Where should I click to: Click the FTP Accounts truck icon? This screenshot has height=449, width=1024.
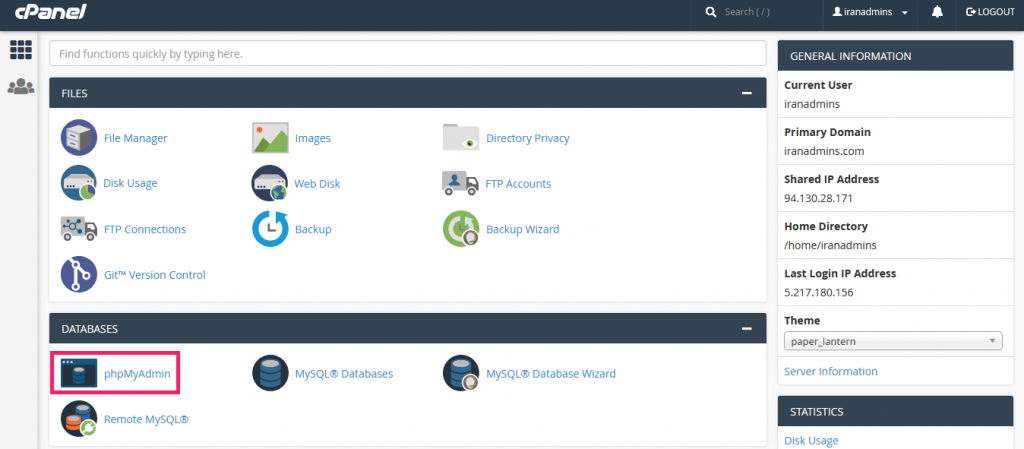tap(461, 183)
